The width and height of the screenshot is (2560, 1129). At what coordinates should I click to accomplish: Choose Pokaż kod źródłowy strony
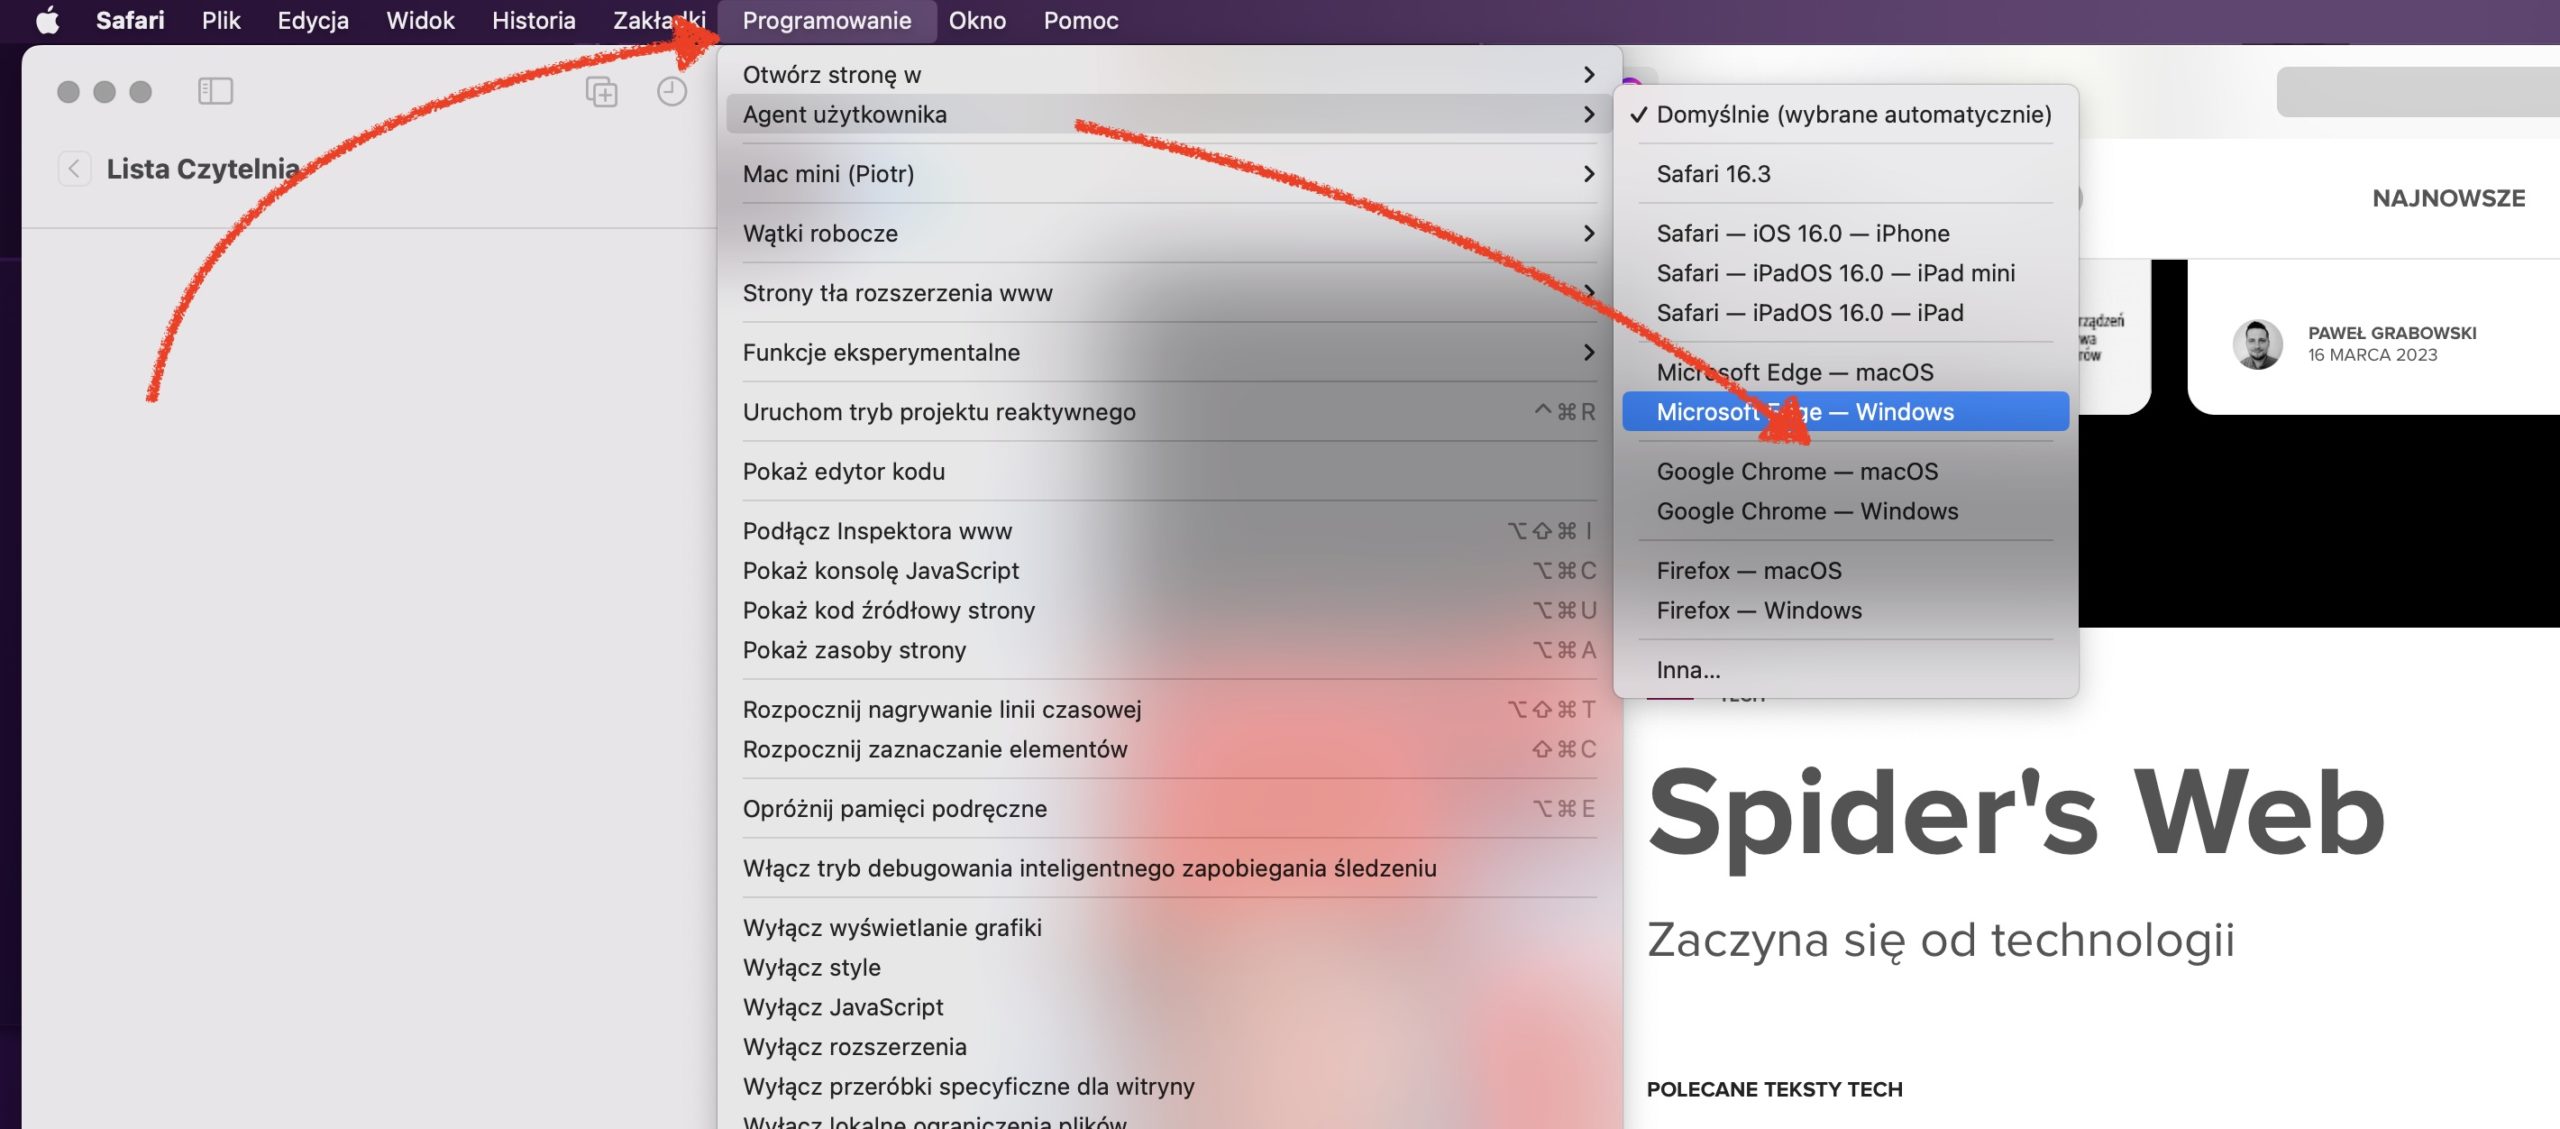1168,610
